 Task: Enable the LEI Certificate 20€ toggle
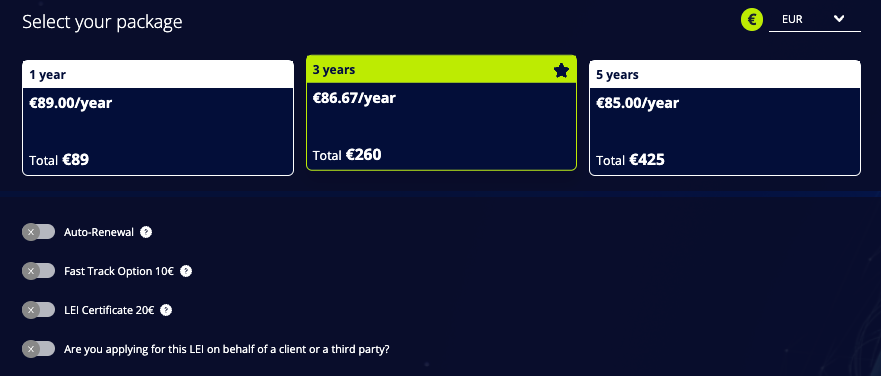click(x=39, y=310)
